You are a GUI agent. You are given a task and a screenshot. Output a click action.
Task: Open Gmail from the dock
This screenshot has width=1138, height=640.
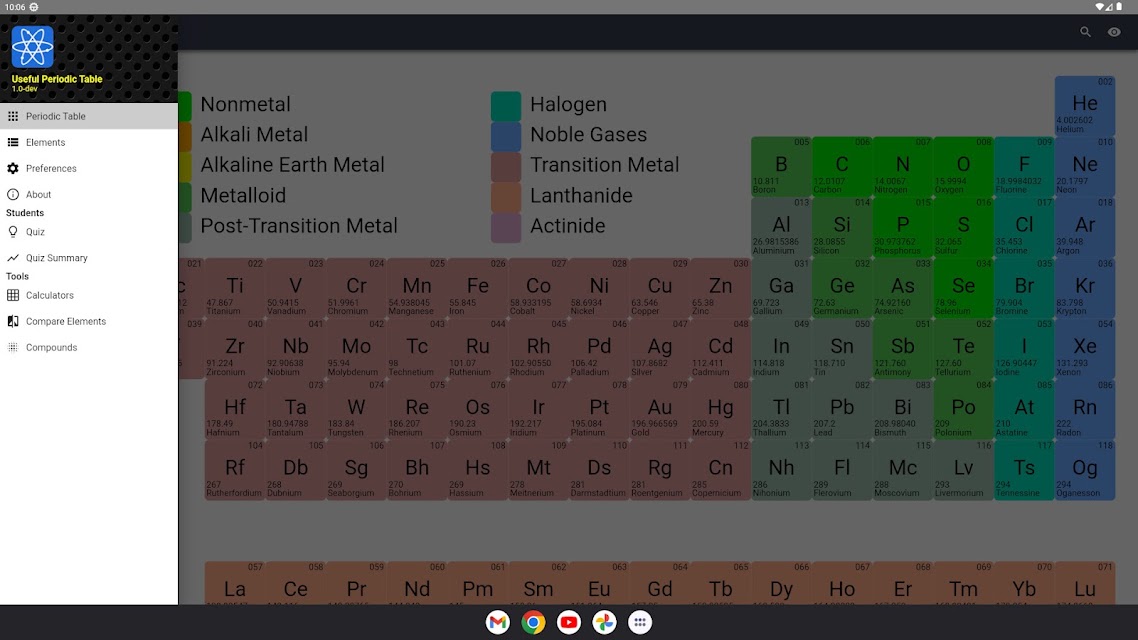click(498, 623)
